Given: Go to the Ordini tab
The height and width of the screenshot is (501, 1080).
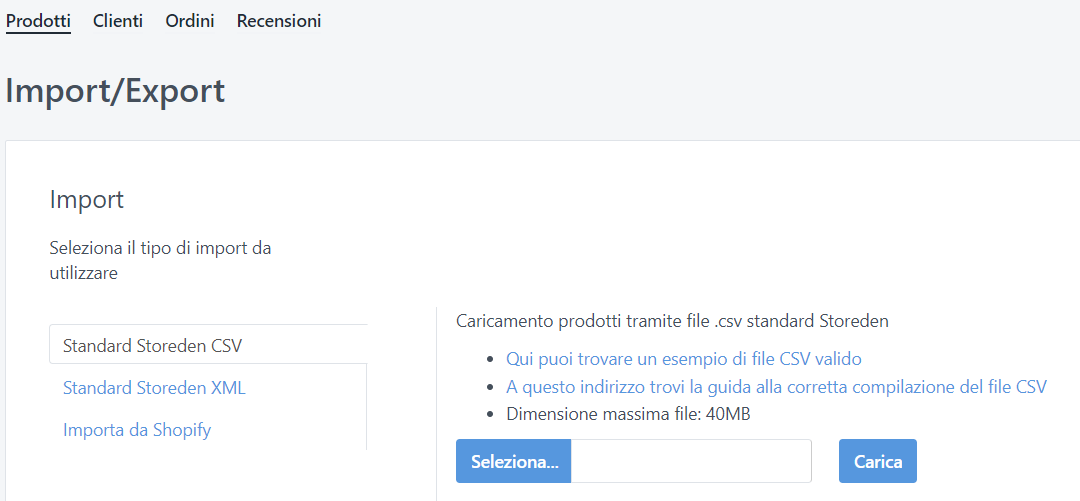Looking at the screenshot, I should 190,20.
